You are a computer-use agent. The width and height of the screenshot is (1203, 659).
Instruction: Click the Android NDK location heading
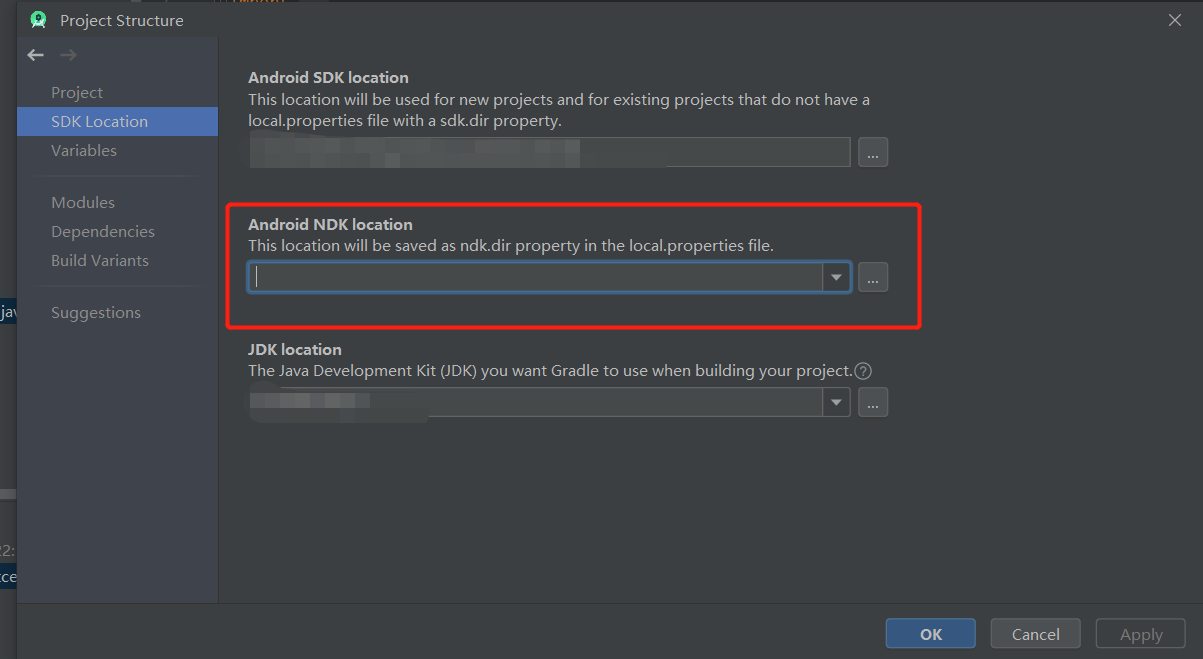[330, 224]
